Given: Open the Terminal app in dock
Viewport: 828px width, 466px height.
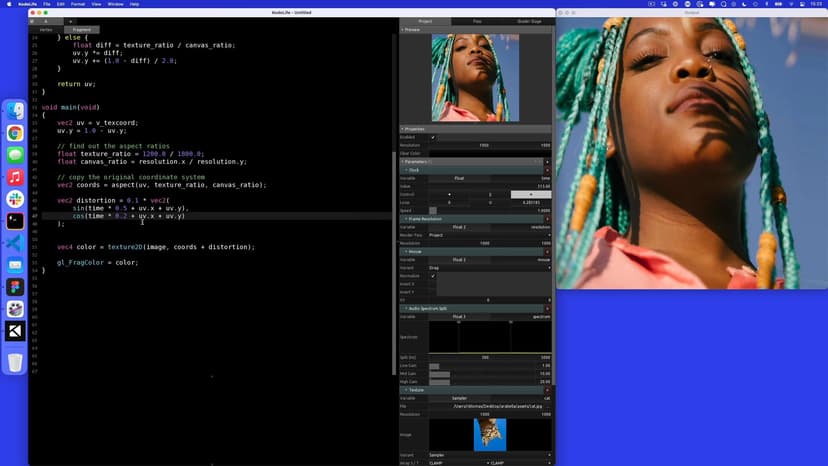Looking at the screenshot, I should [15, 221].
